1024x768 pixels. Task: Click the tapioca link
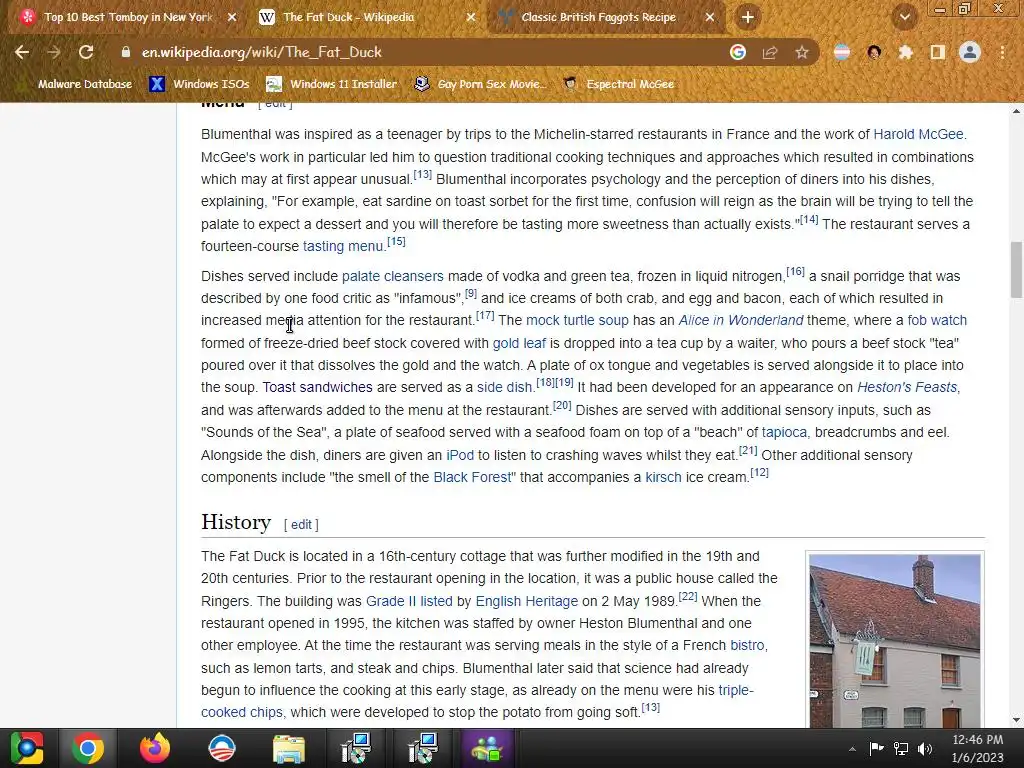pyautogui.click(x=784, y=432)
